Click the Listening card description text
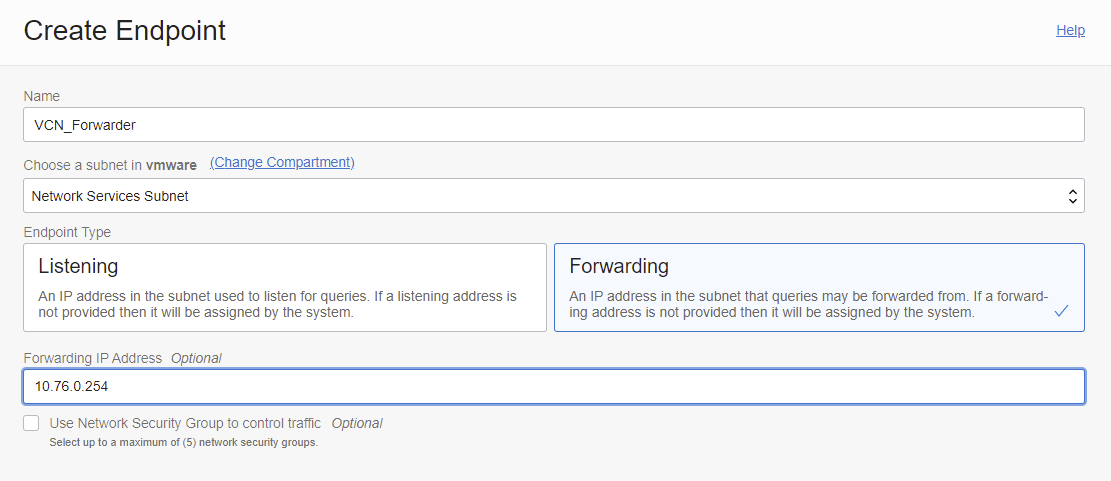This screenshot has width=1111, height=481. (277, 304)
